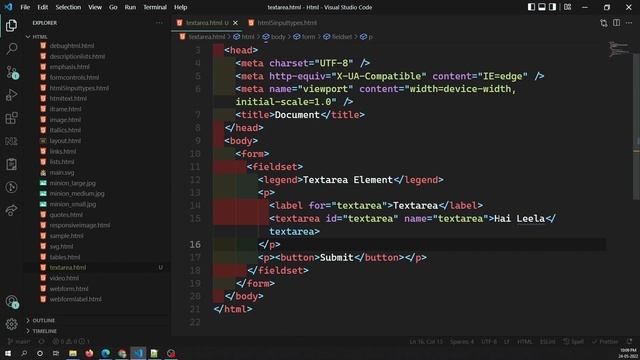Close the textarea.html tab

(x=235, y=23)
